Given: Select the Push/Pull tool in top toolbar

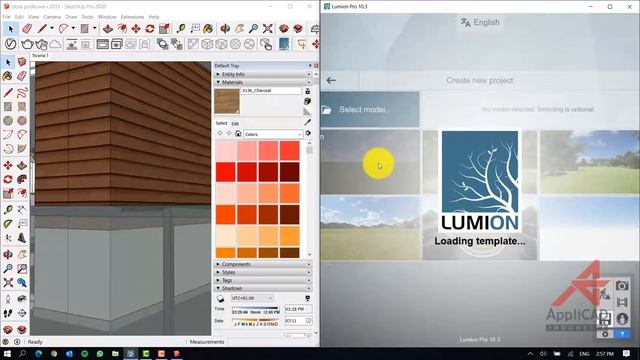Looking at the screenshot, I should (108, 29).
